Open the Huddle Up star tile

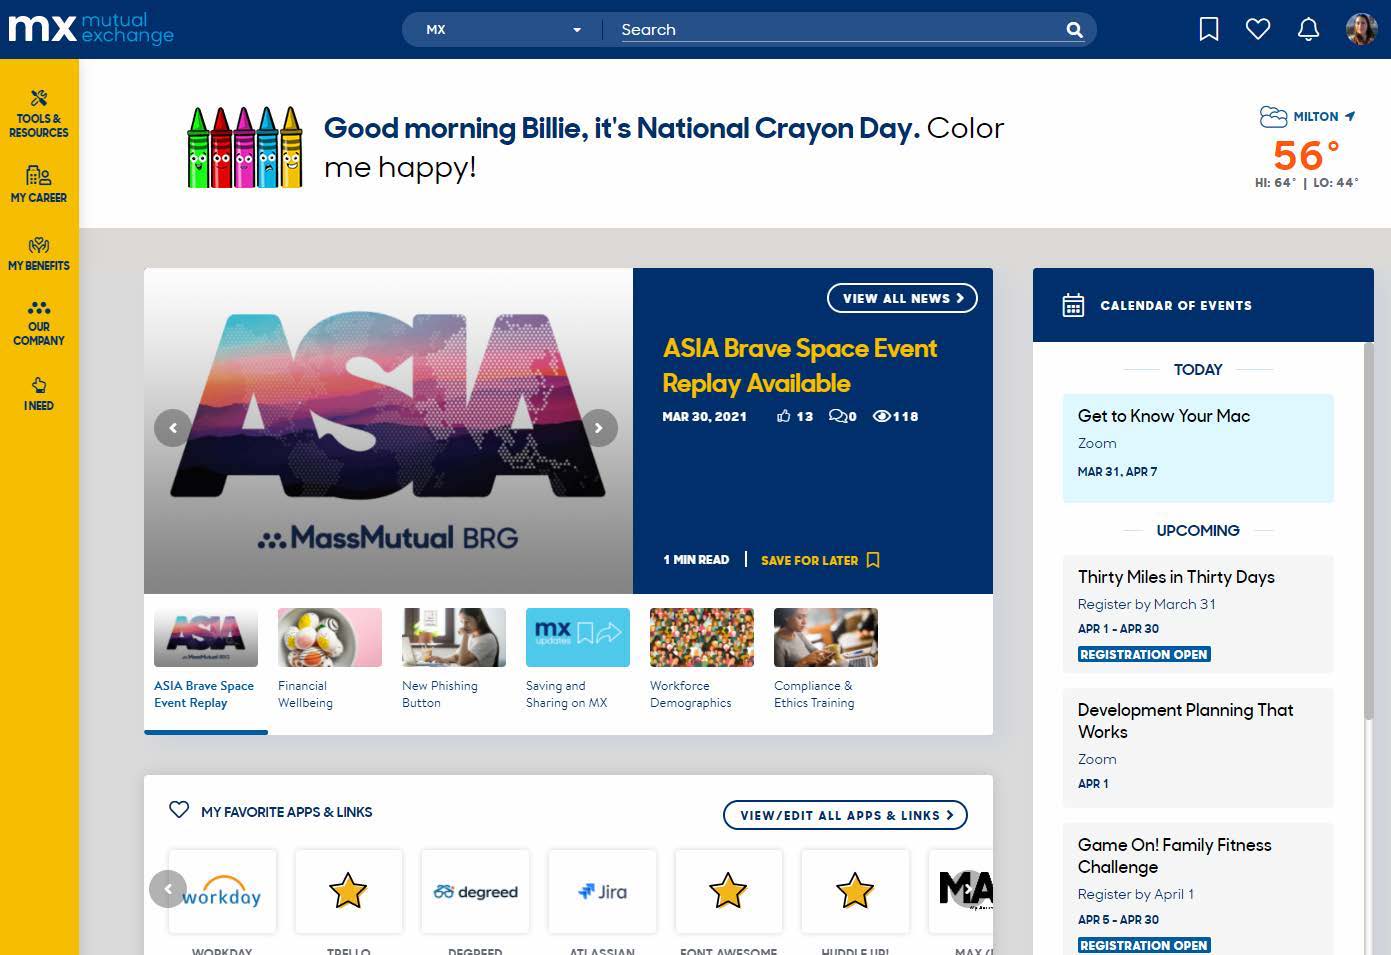tap(855, 891)
